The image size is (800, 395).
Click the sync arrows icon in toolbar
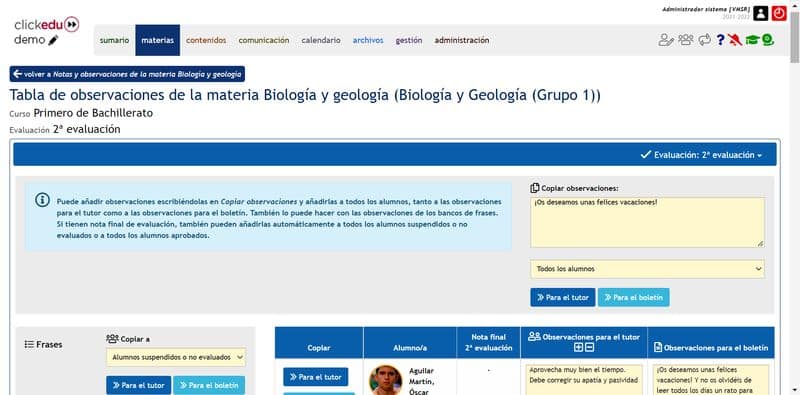click(x=705, y=39)
